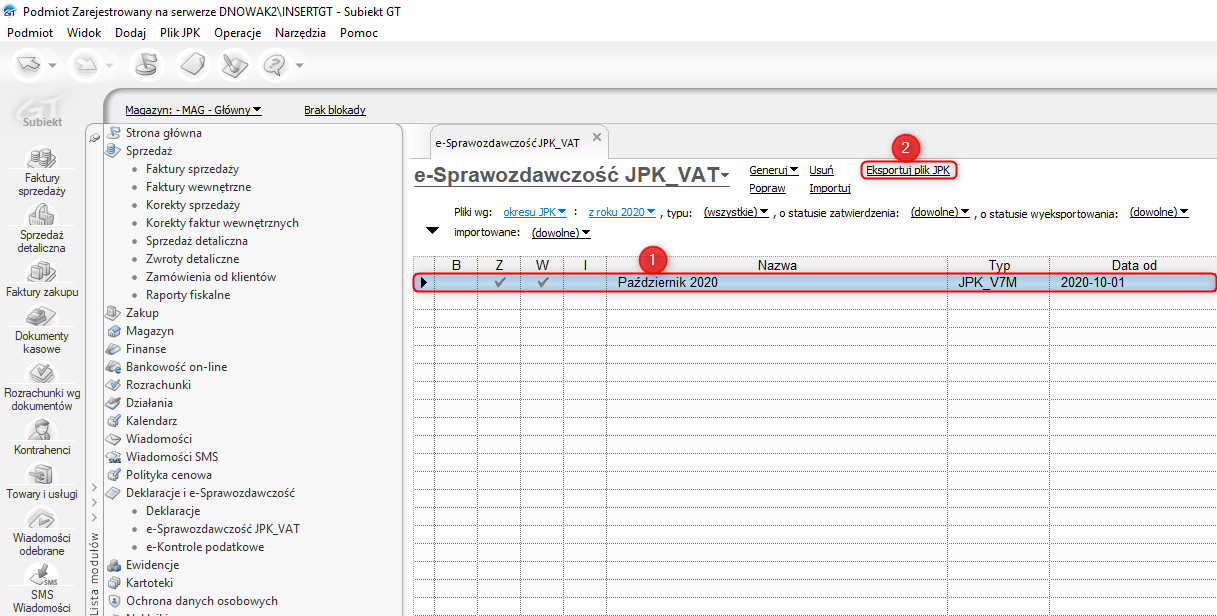This screenshot has height=616, width=1217.
Task: Open the Operacje menu
Action: [238, 32]
